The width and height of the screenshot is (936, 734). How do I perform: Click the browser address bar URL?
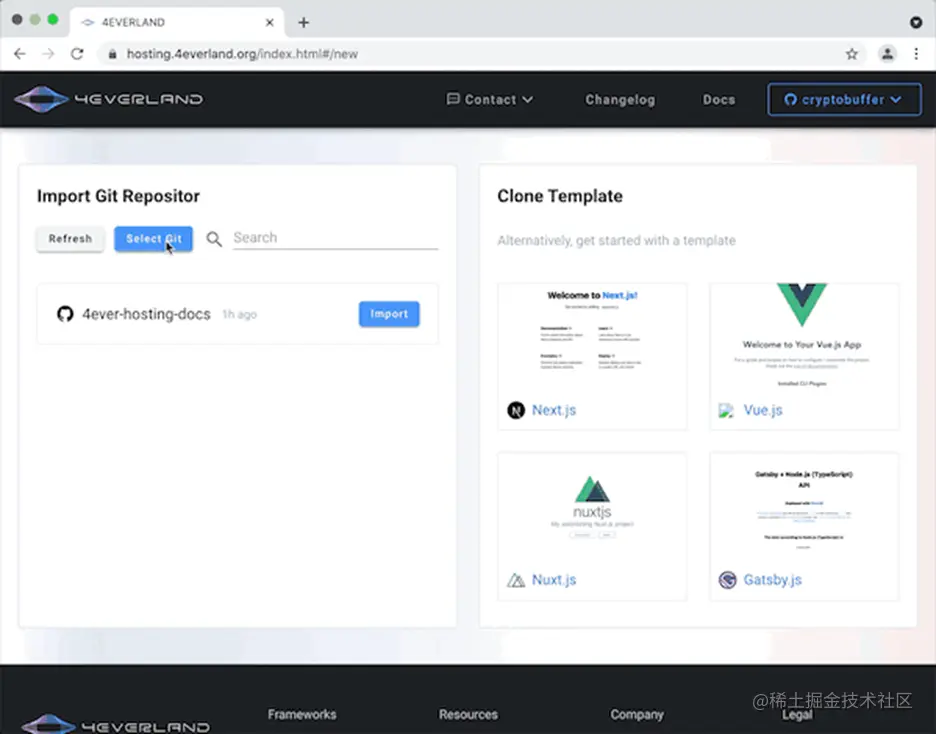(x=242, y=54)
